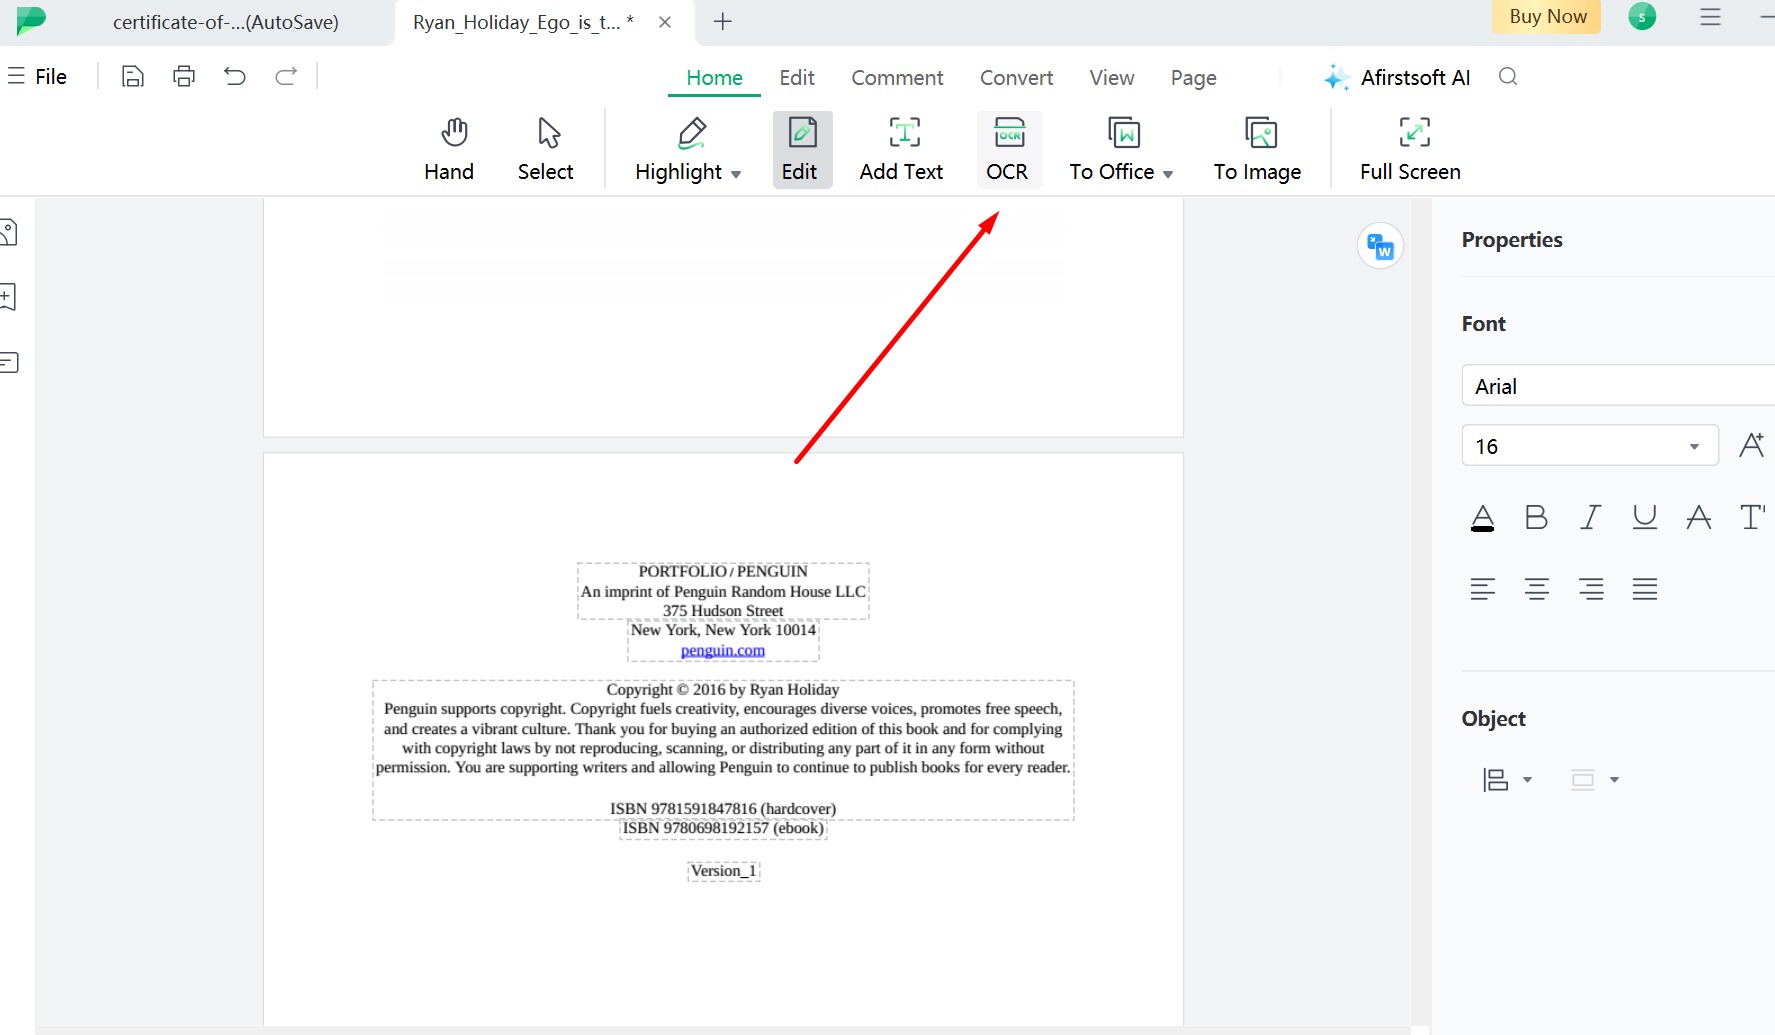Click the Afirstsoft app logo
1775x1035 pixels.
click(x=31, y=20)
